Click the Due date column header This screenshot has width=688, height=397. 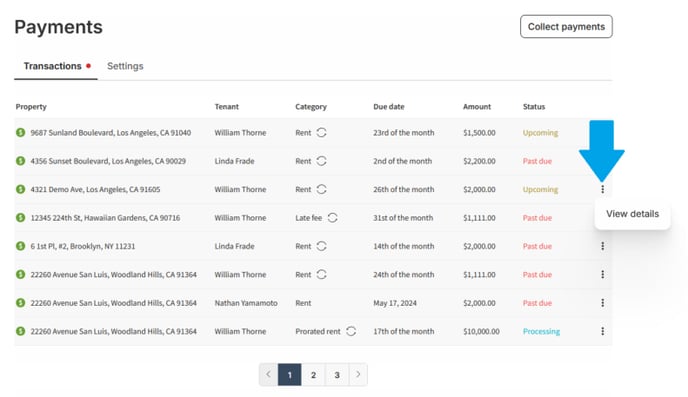pos(389,107)
